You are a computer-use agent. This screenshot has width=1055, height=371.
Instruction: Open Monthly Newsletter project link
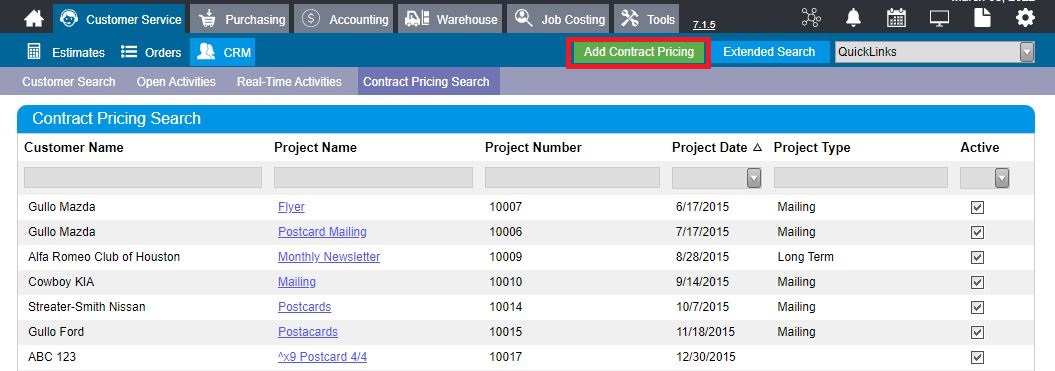(329, 257)
